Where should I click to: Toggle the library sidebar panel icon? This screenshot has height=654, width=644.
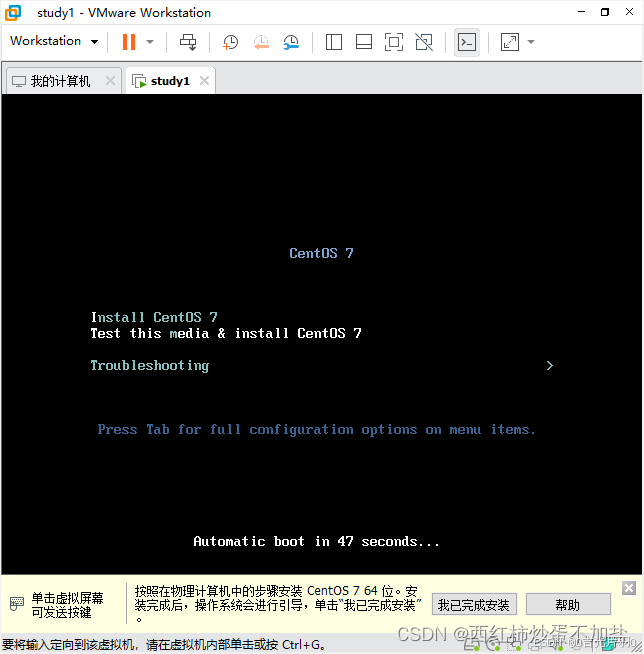[334, 42]
